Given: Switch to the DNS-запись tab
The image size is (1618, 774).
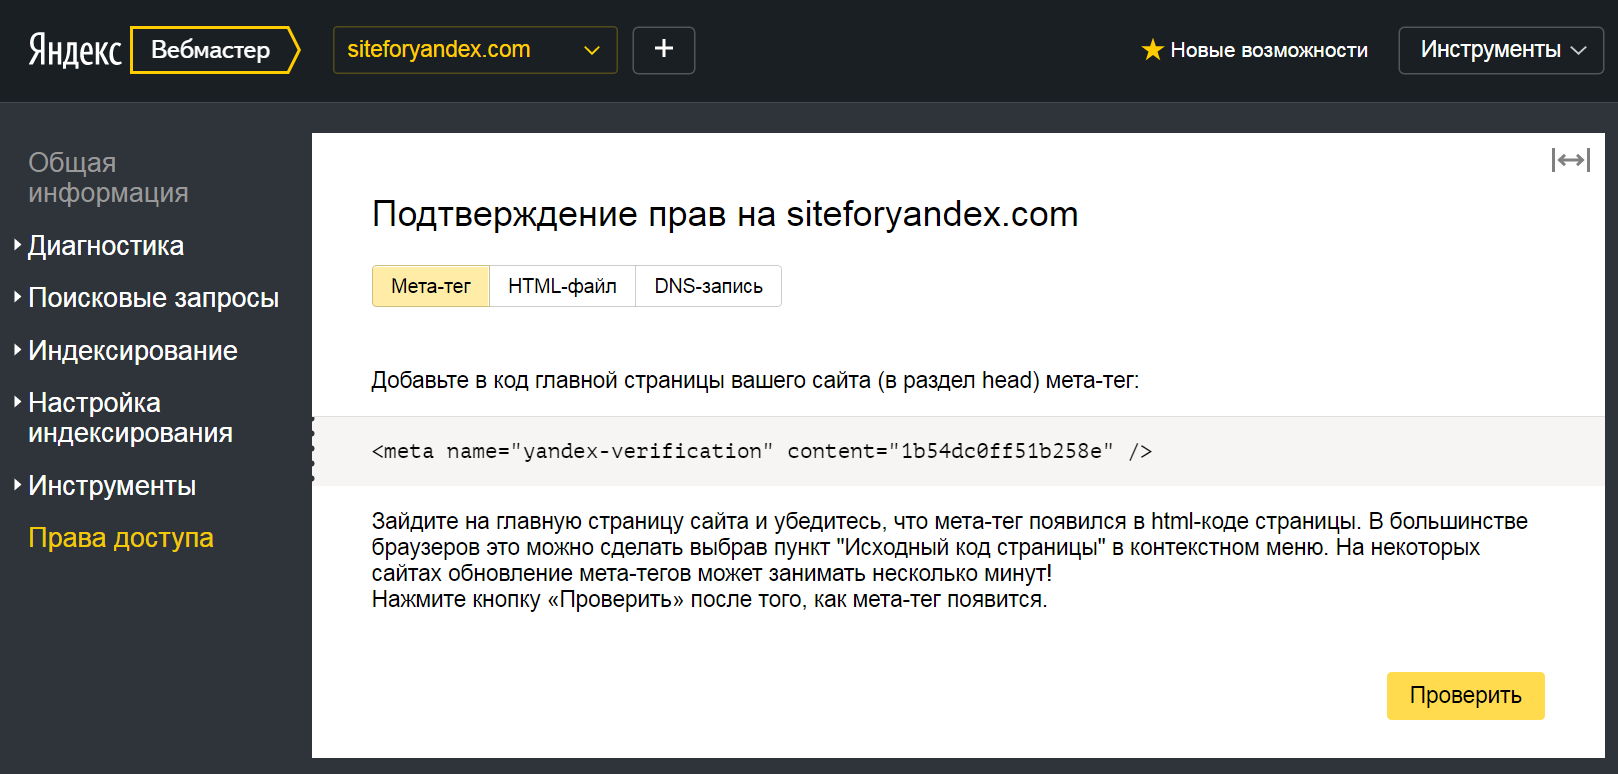Looking at the screenshot, I should 708,286.
